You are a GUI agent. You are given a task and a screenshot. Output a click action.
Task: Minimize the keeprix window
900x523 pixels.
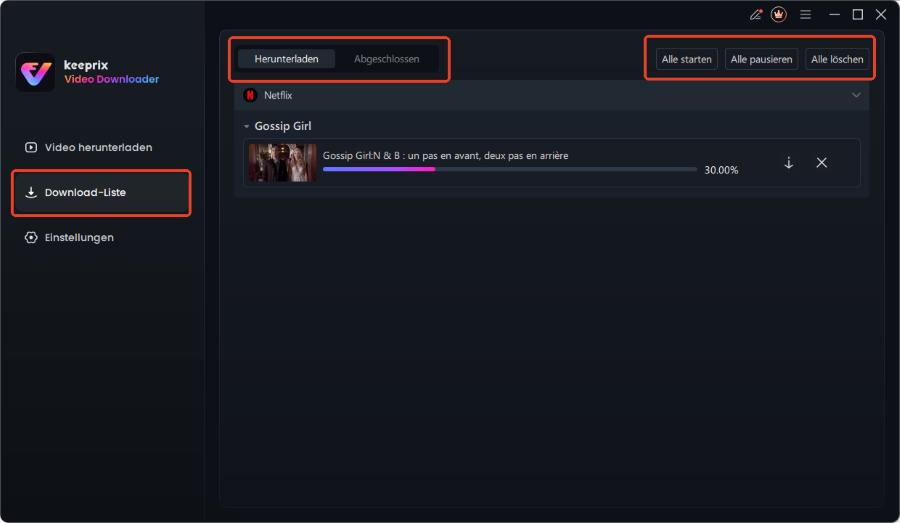point(835,15)
